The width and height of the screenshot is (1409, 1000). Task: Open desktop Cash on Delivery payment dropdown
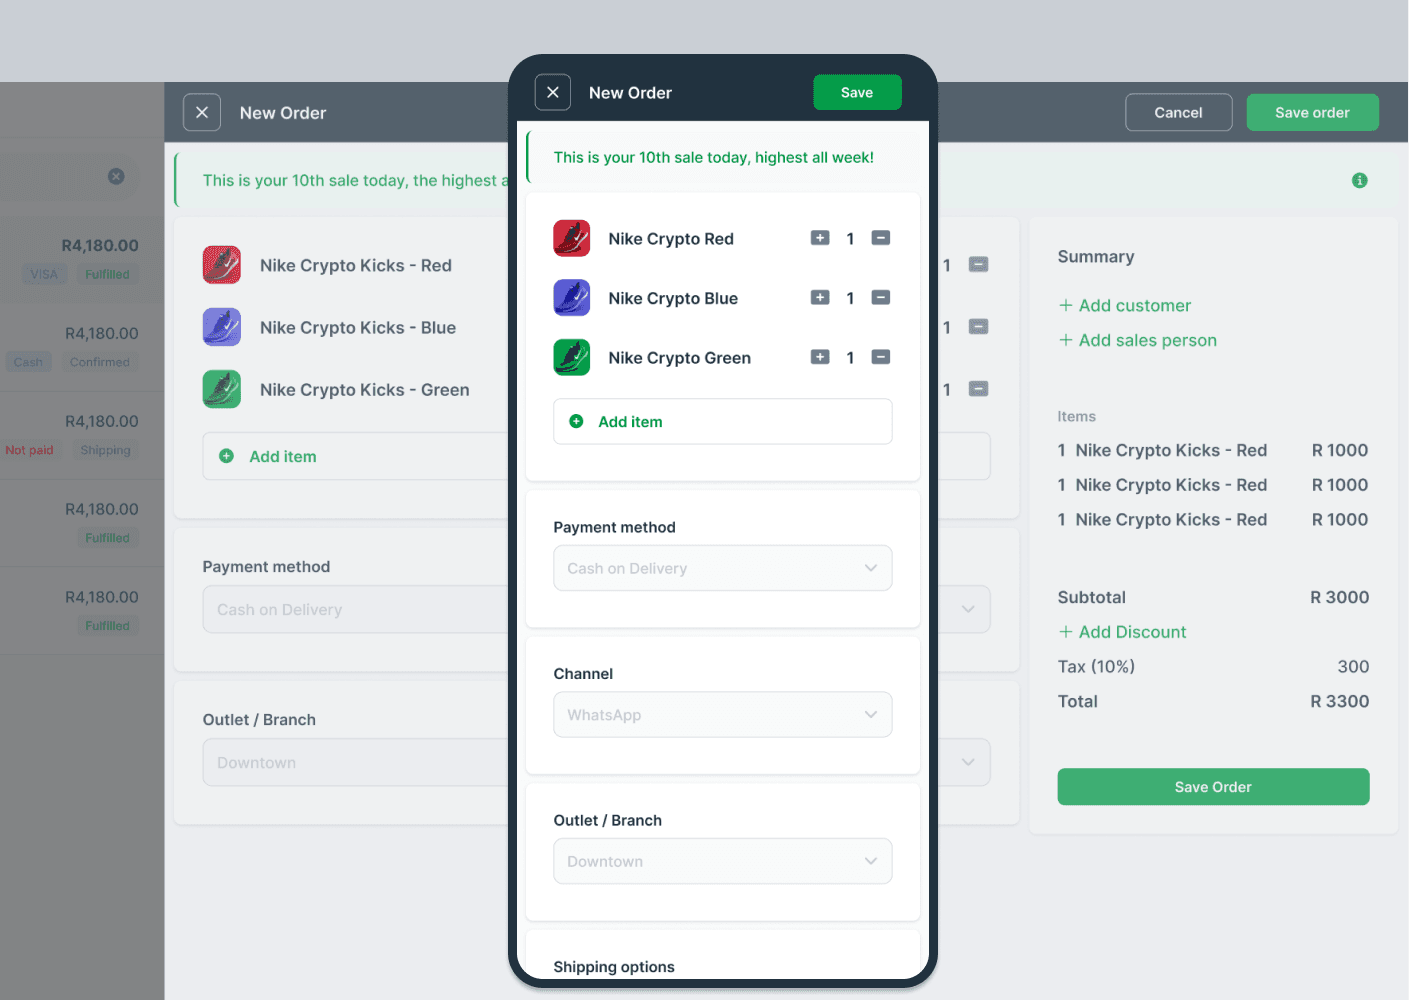click(x=355, y=609)
